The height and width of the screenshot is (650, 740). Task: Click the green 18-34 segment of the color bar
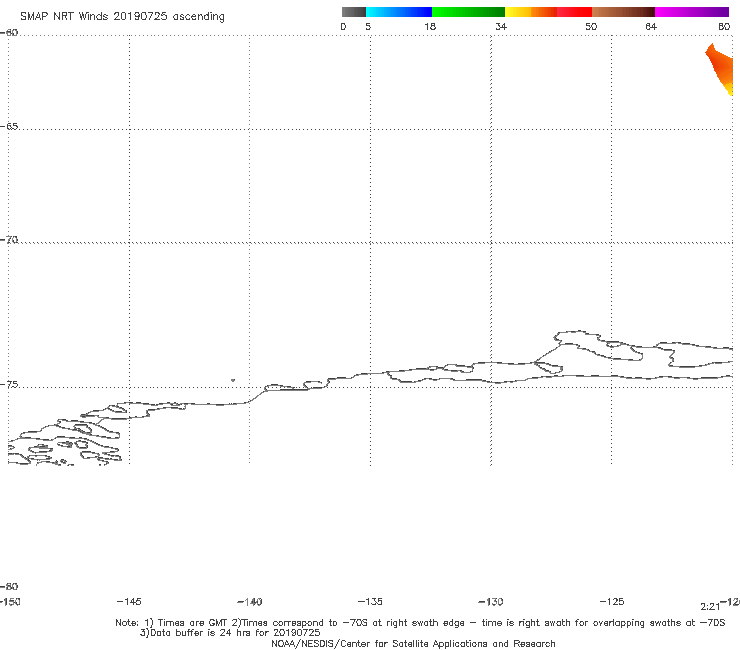coord(469,12)
